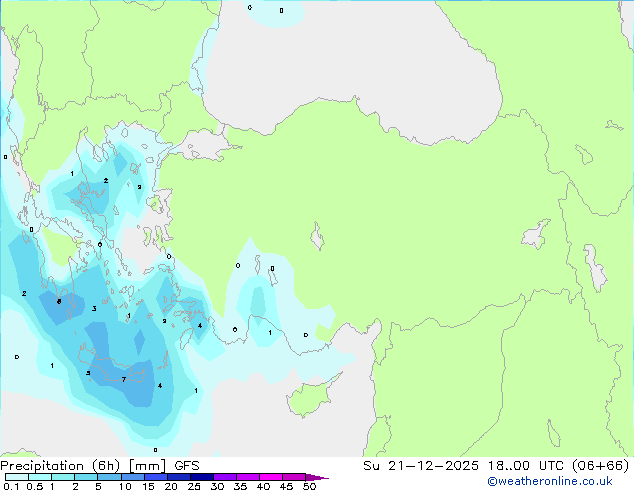Click the magenta swatch between 40 and 45
This screenshot has height=490, width=634.
click(271, 477)
